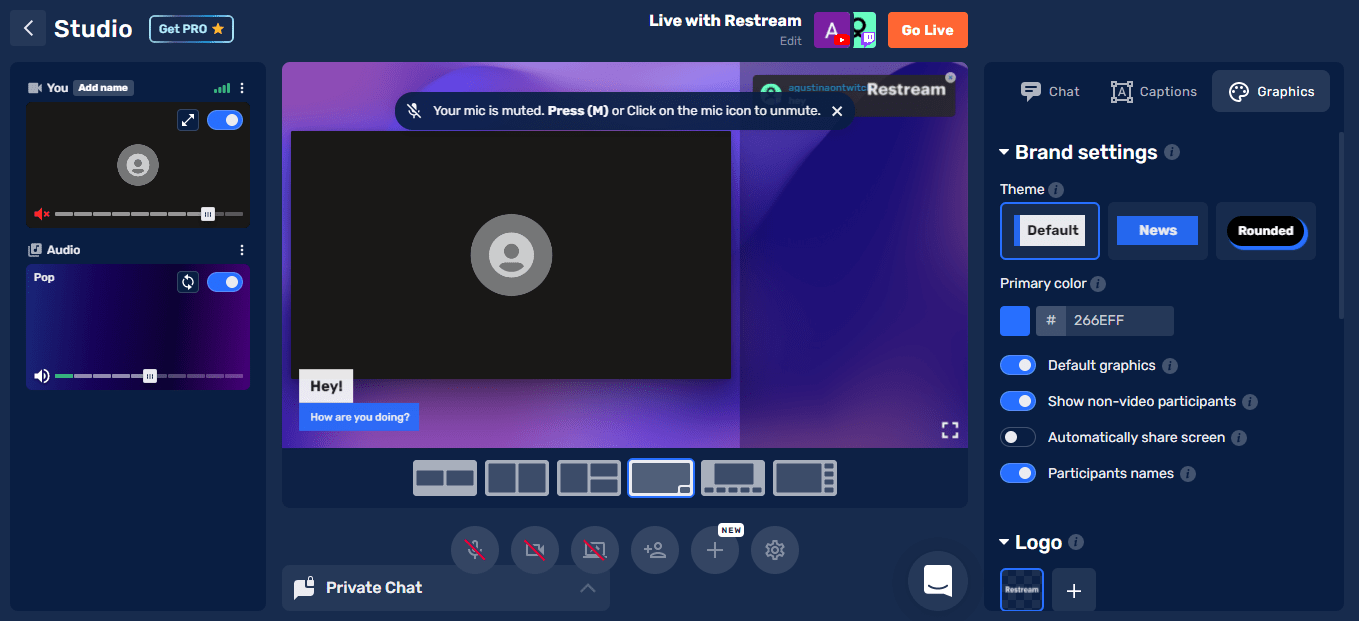The image size is (1359, 621).
Task: Select layout with right side thumbnails
Action: click(x=805, y=478)
